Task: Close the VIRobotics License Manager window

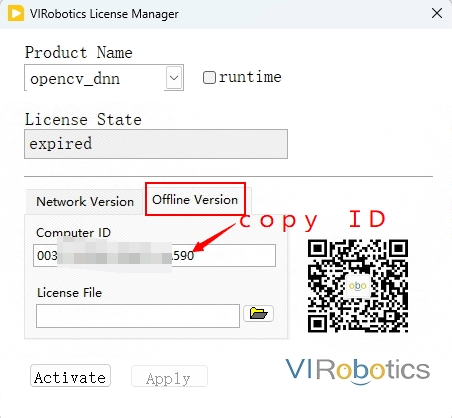Action: pyautogui.click(x=437, y=14)
